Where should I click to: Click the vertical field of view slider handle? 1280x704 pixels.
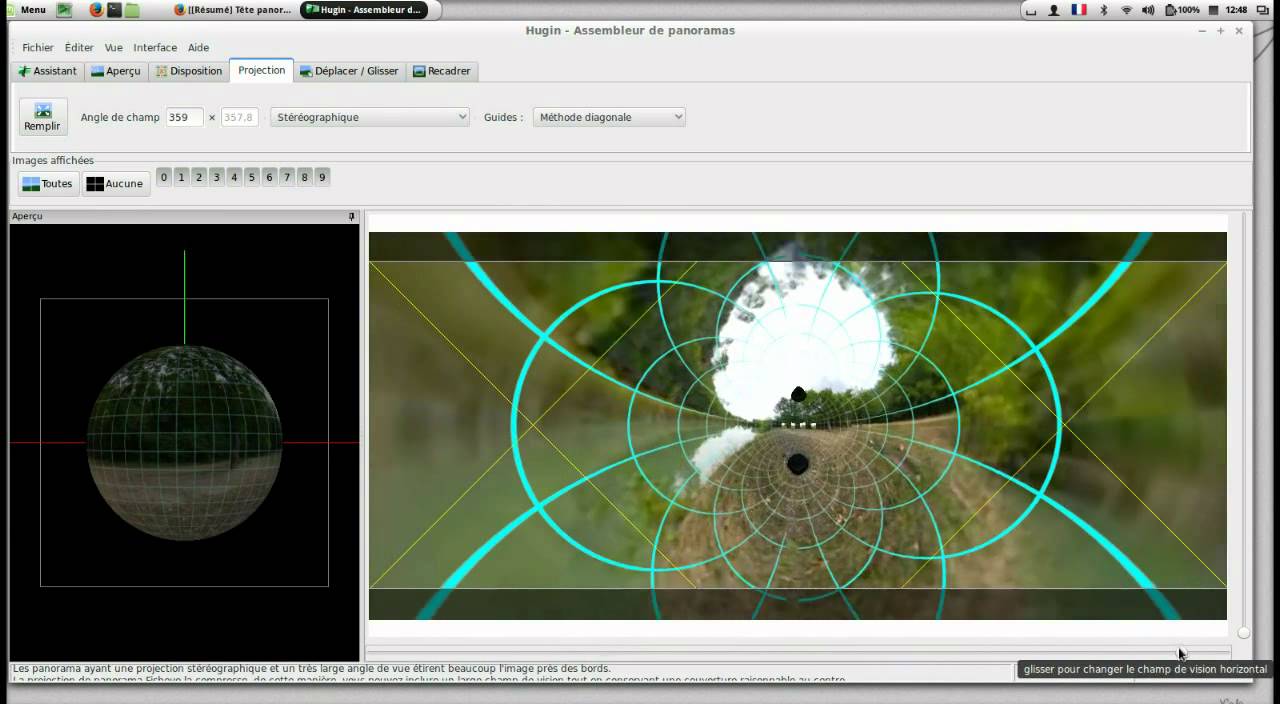[1243, 632]
